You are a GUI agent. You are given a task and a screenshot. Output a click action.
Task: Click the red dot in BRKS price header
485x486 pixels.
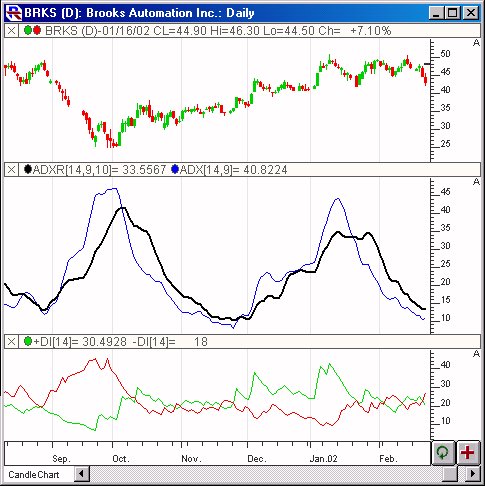[x=37, y=31]
